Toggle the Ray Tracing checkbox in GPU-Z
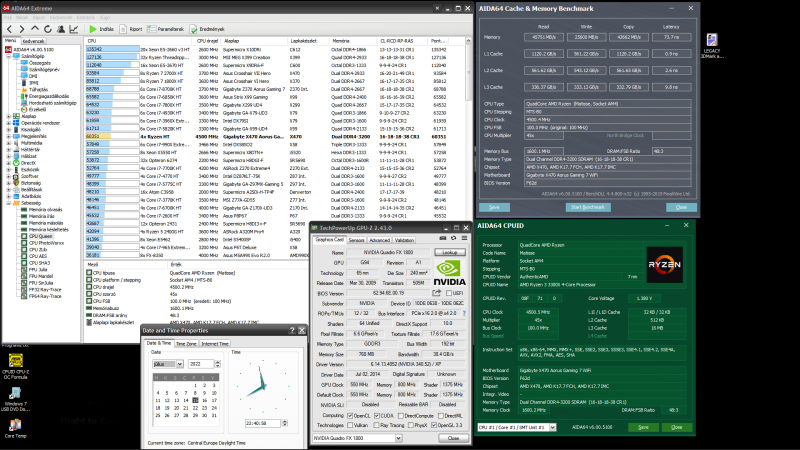The height and width of the screenshot is (450, 800). click(x=377, y=425)
